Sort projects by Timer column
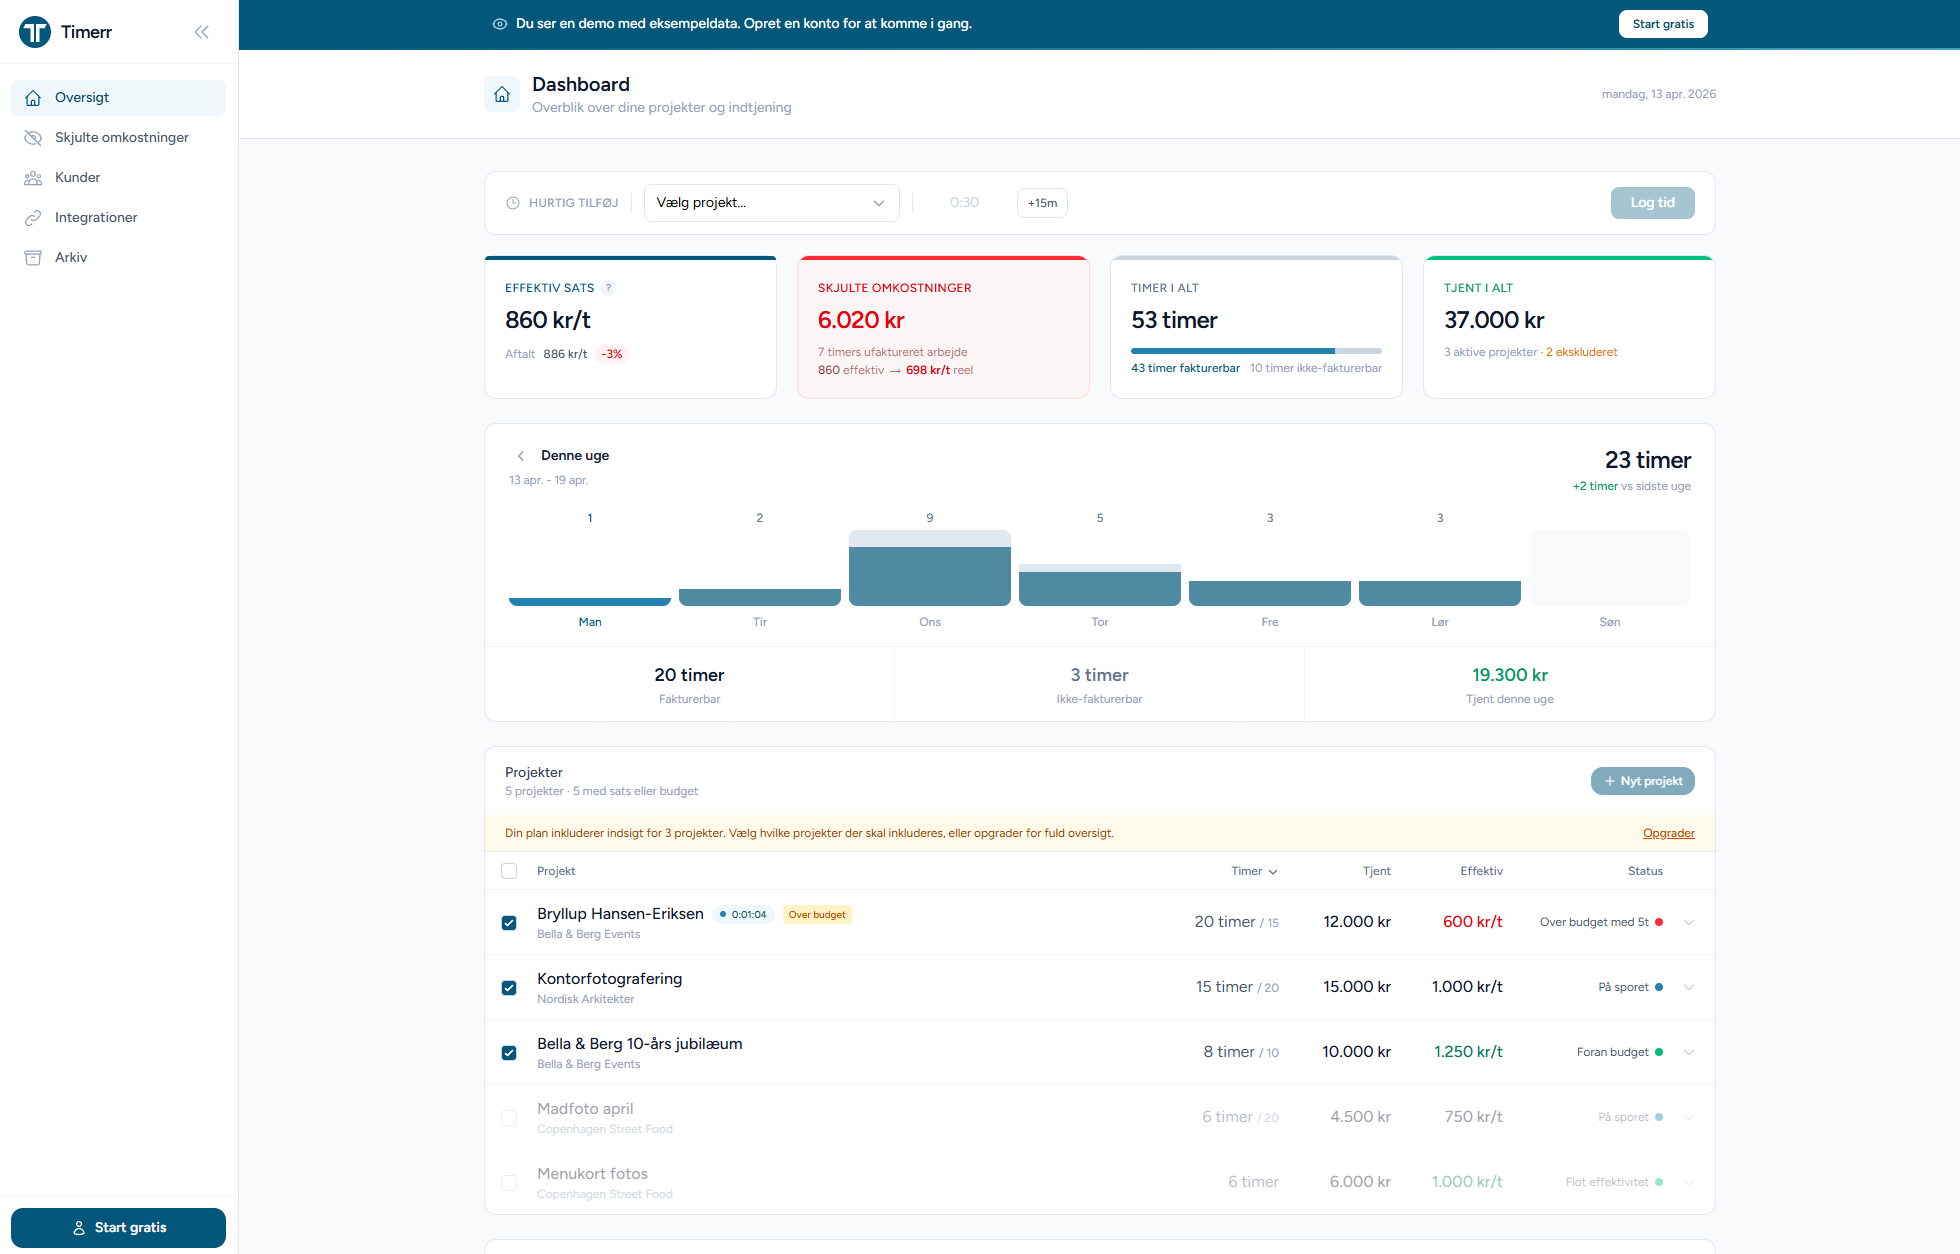The height and width of the screenshot is (1254, 1960). [1254, 871]
